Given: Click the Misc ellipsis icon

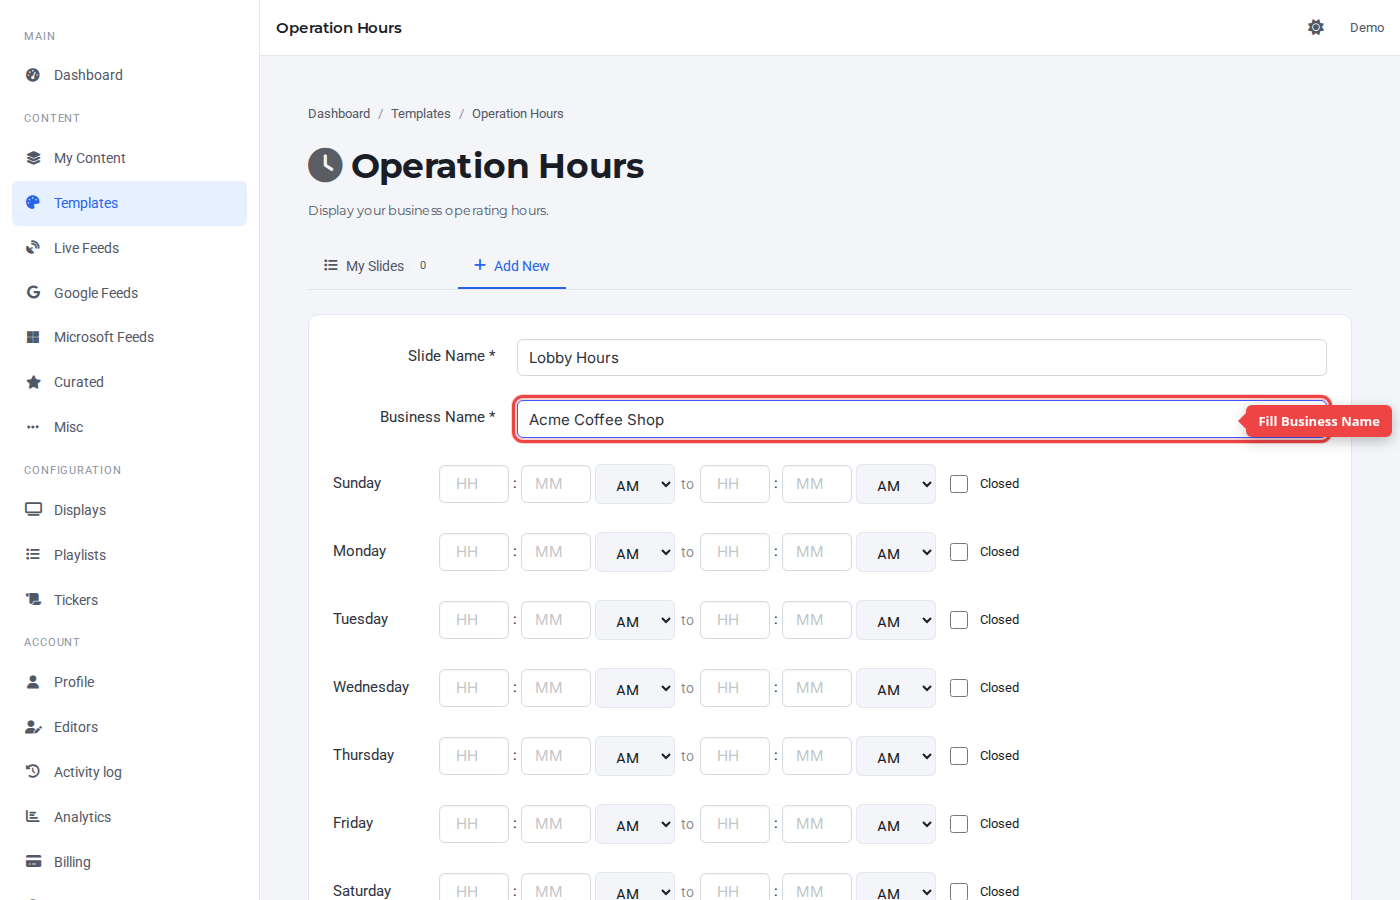Looking at the screenshot, I should point(33,427).
